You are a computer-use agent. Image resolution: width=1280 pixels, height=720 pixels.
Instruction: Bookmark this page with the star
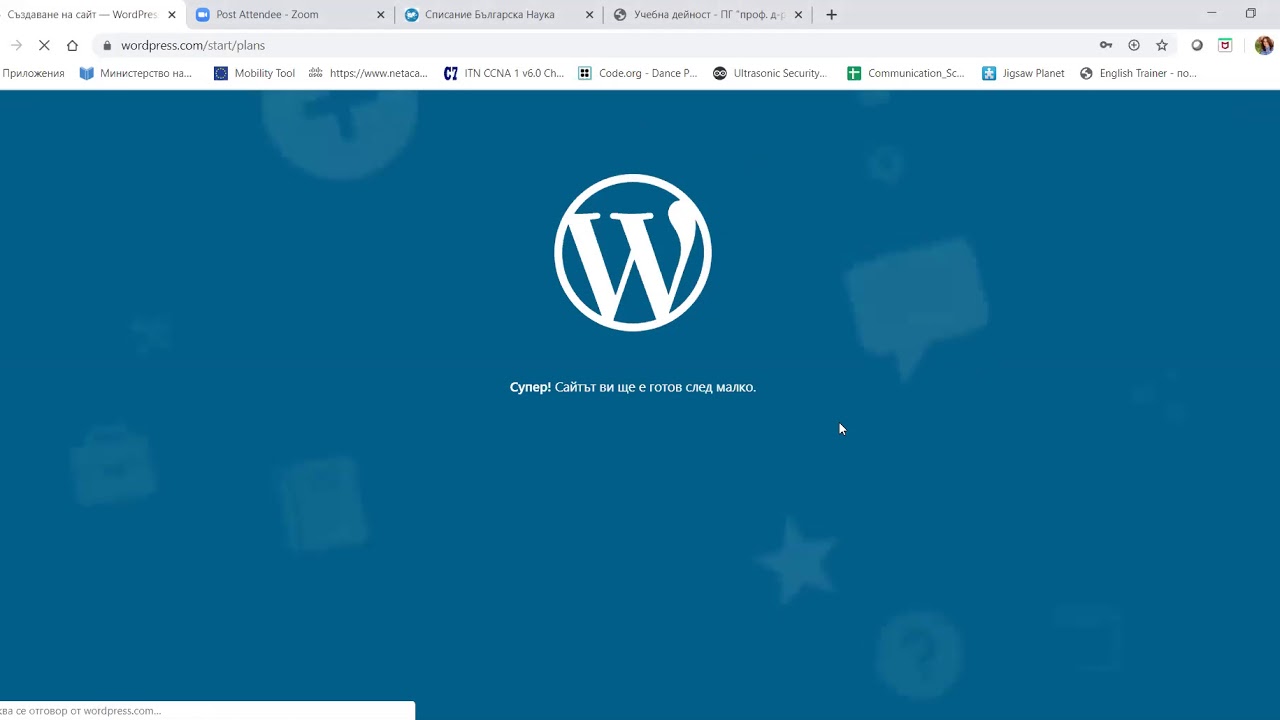1162,45
